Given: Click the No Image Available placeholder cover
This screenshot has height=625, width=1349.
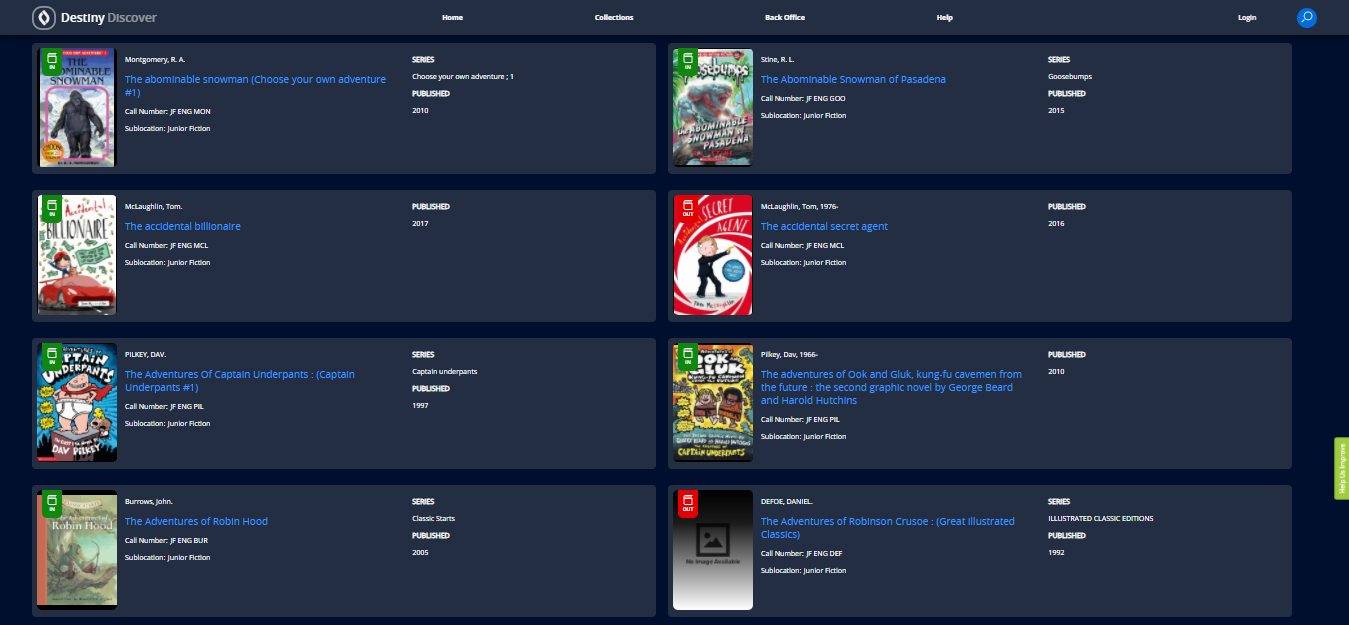Looking at the screenshot, I should pos(713,549).
